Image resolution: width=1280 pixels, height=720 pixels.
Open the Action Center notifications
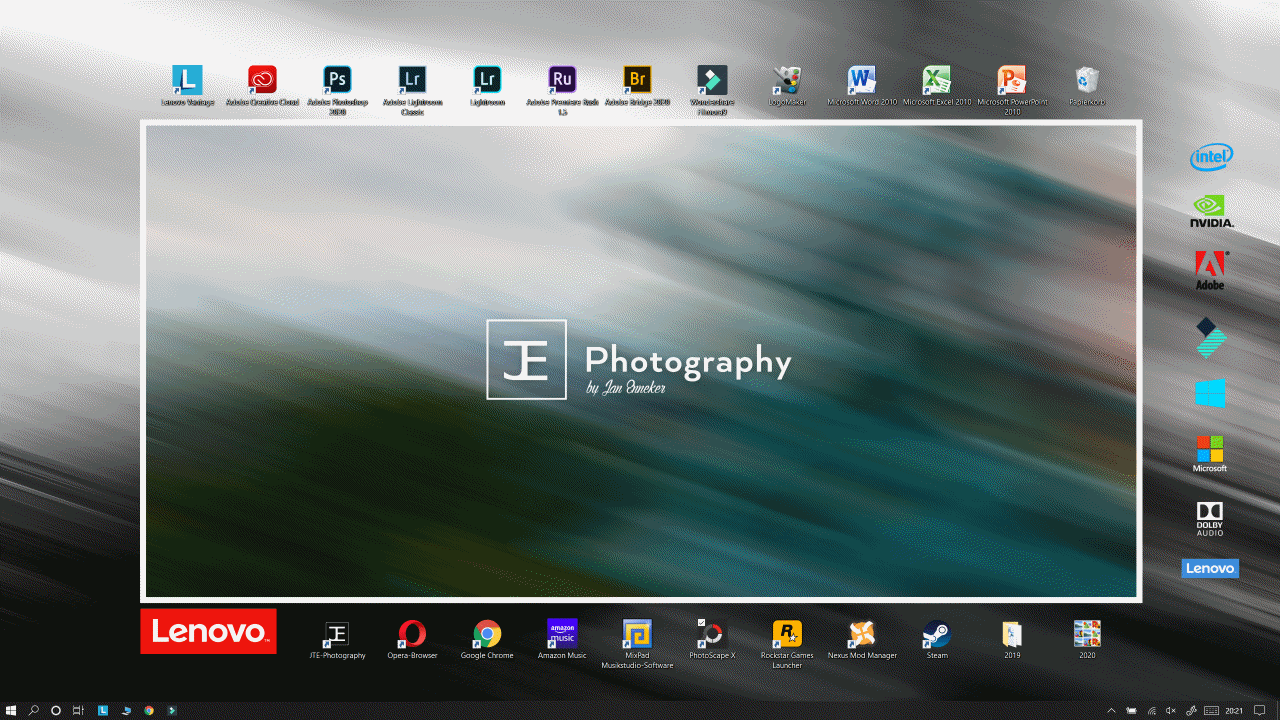tap(1260, 710)
